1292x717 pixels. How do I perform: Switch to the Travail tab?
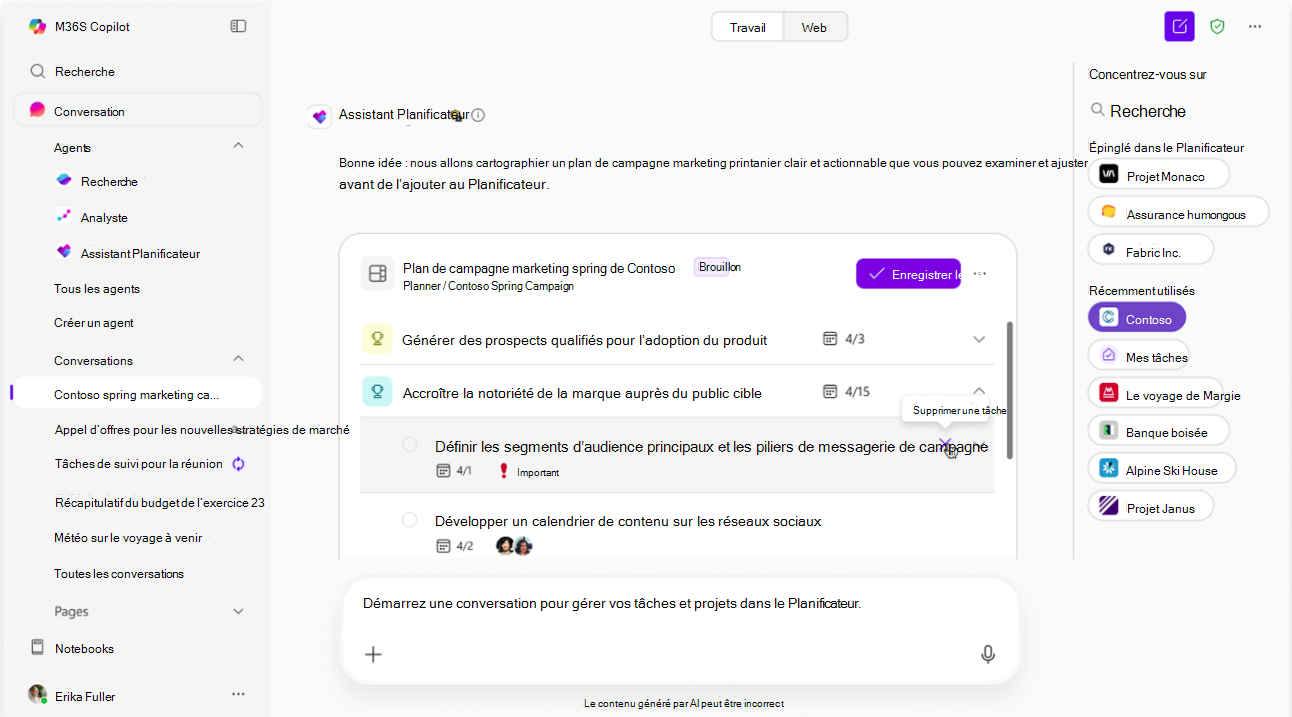[x=748, y=27]
